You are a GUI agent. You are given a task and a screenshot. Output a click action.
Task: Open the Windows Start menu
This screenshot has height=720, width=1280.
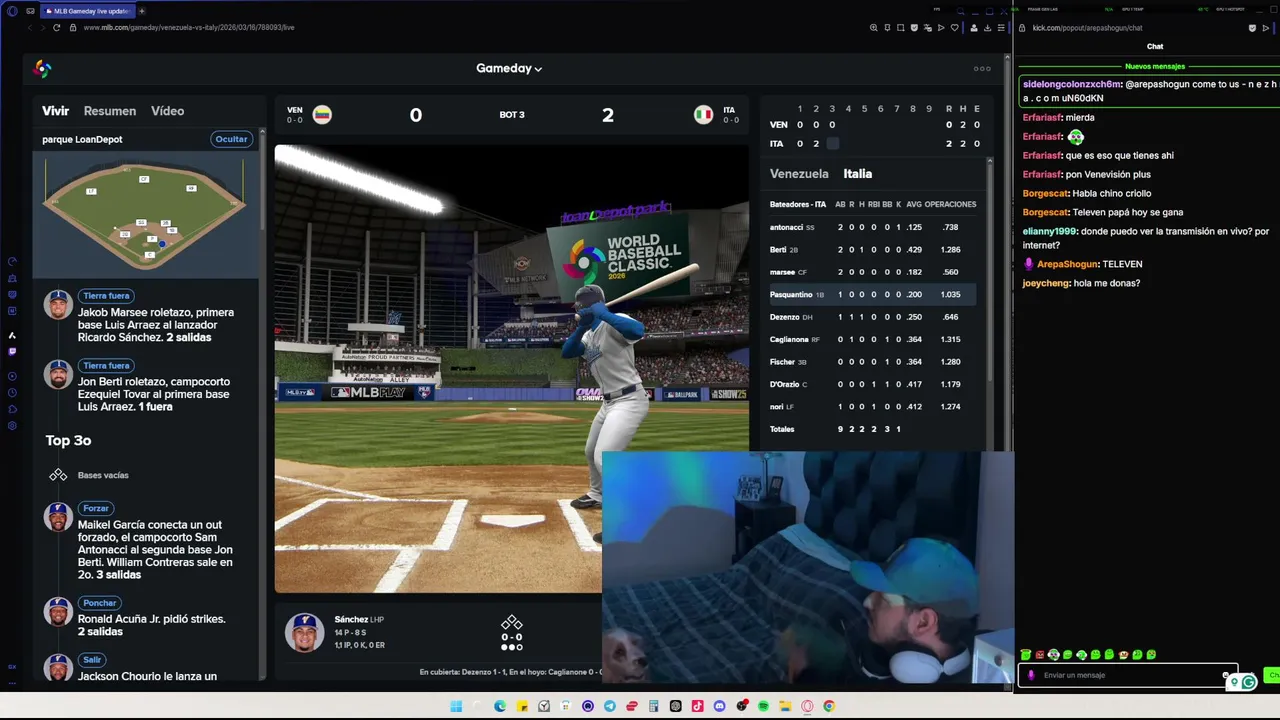(x=456, y=706)
